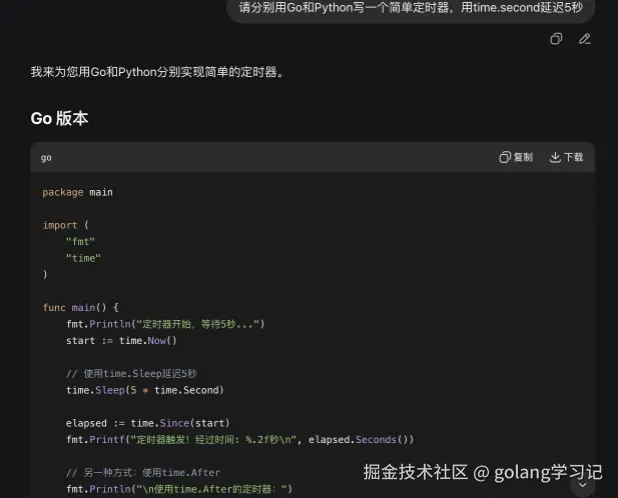
Task: Download the Go code block with 下载
Action: 566,157
